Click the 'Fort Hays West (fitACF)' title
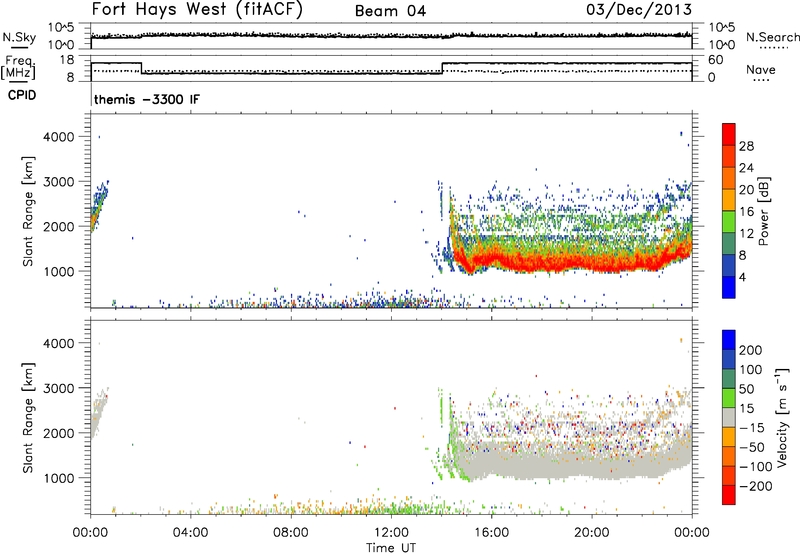The image size is (800, 554). [x=197, y=10]
